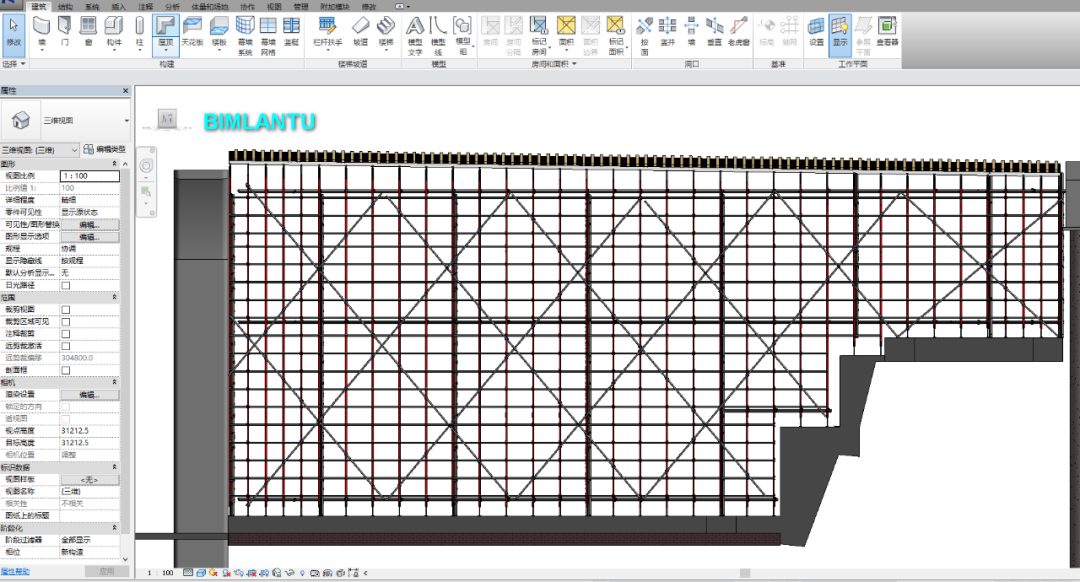Viewport: 1080px width, 582px height.
Task: Select the Area (面积) tool
Action: (566, 32)
